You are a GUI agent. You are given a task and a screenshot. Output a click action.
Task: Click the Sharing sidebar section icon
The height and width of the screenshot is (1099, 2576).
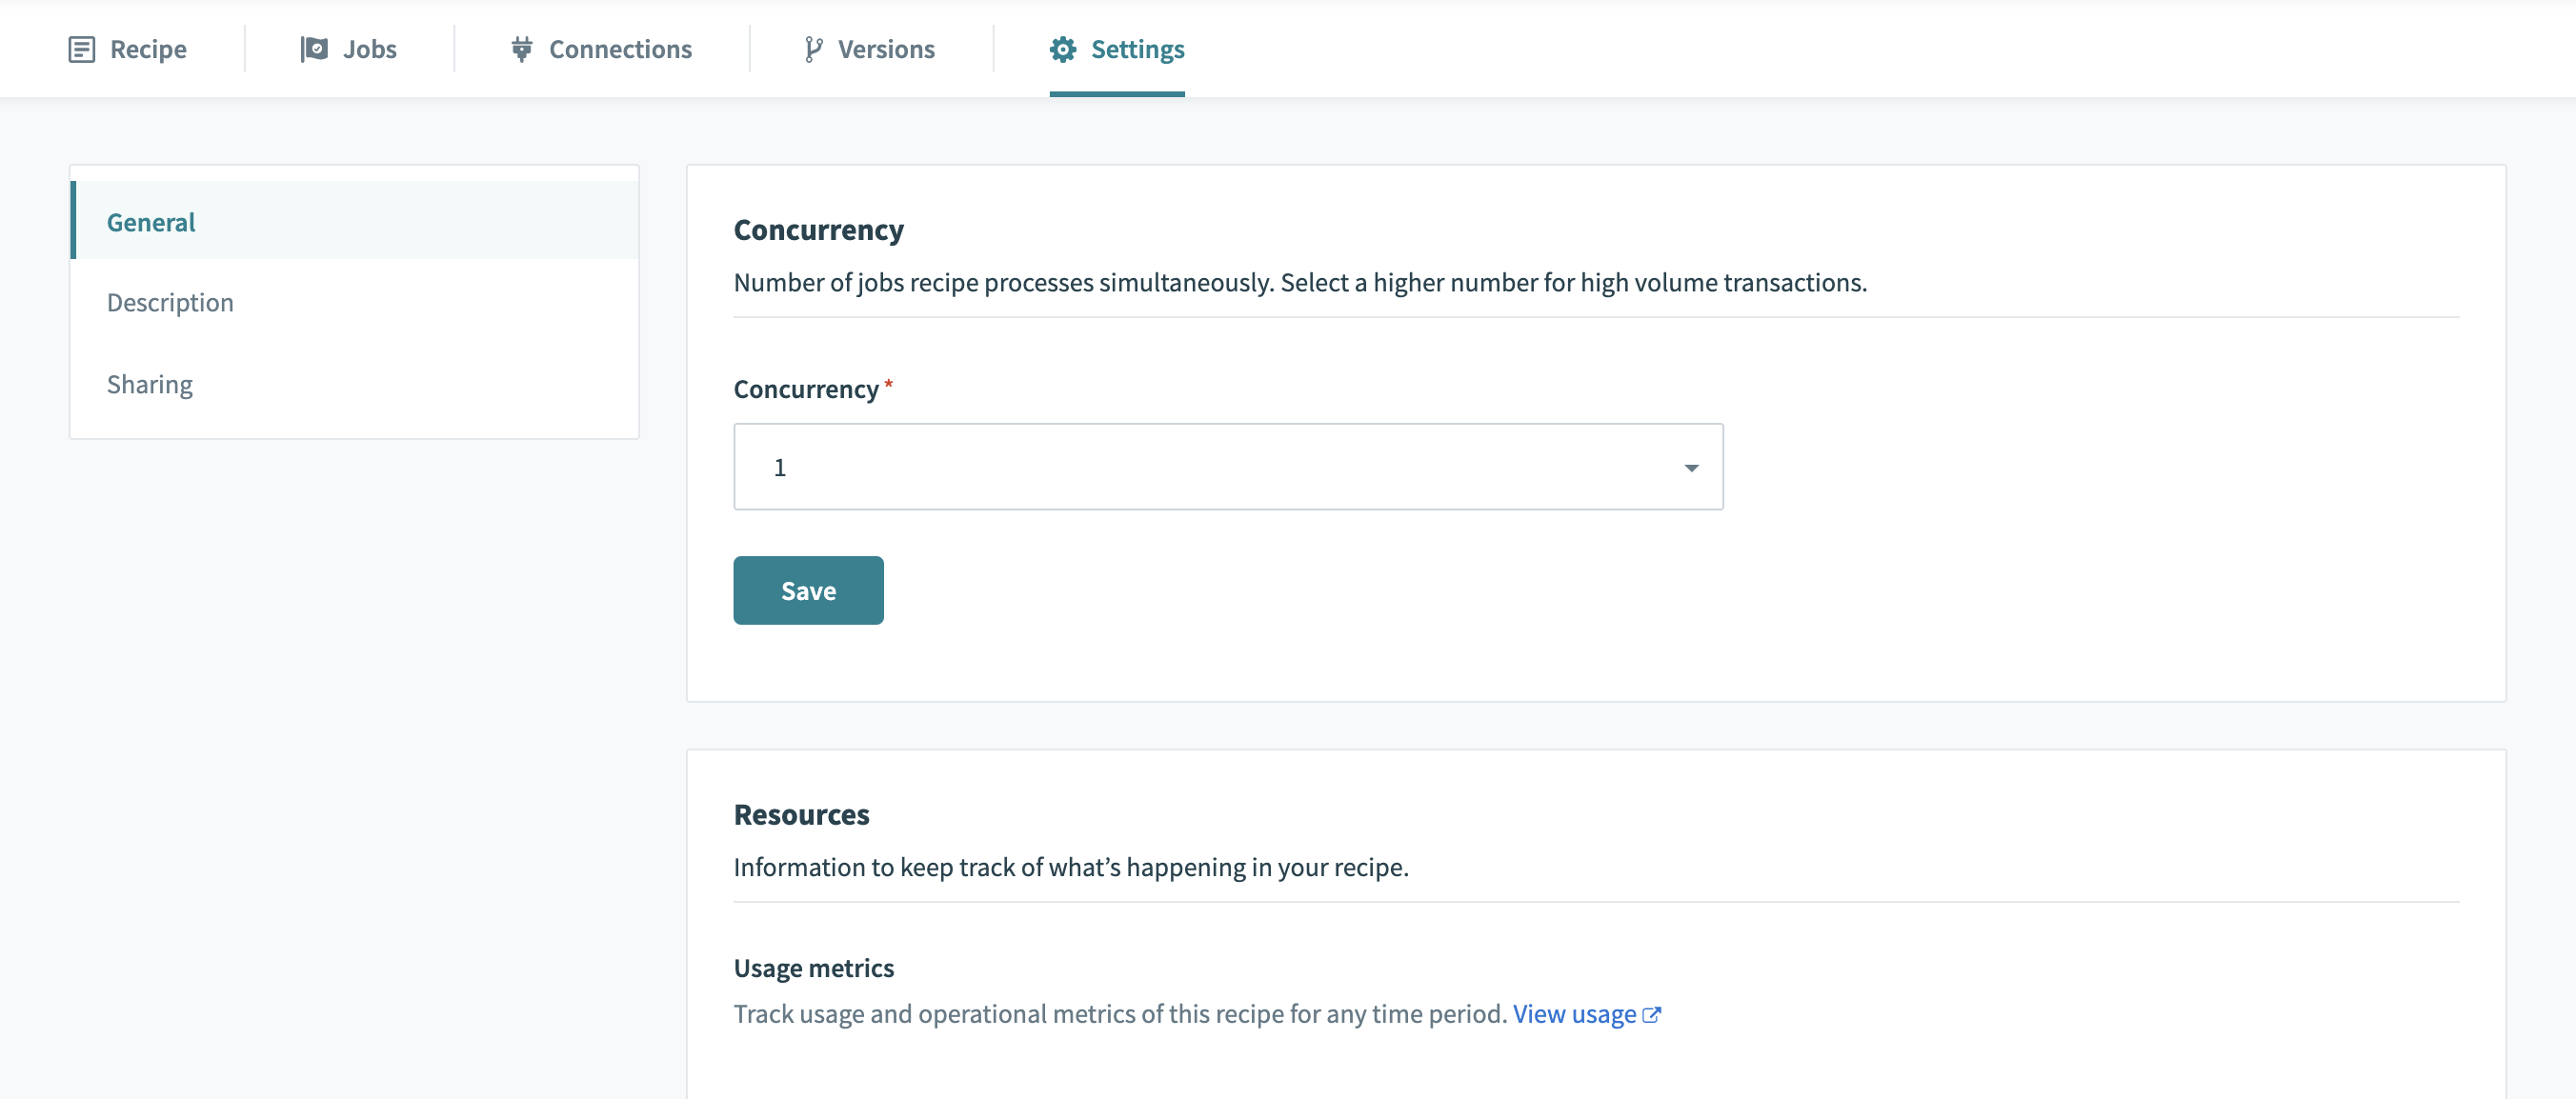[148, 383]
